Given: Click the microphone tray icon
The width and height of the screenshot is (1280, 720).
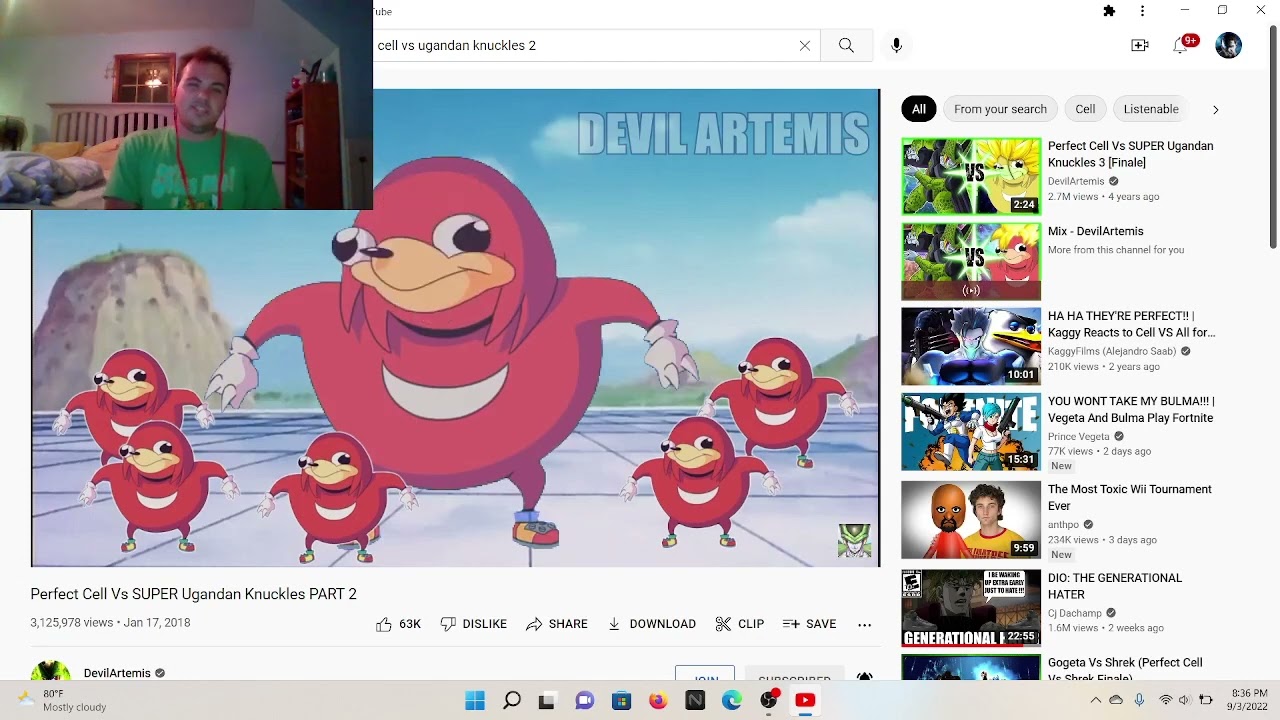Looking at the screenshot, I should (1139, 700).
